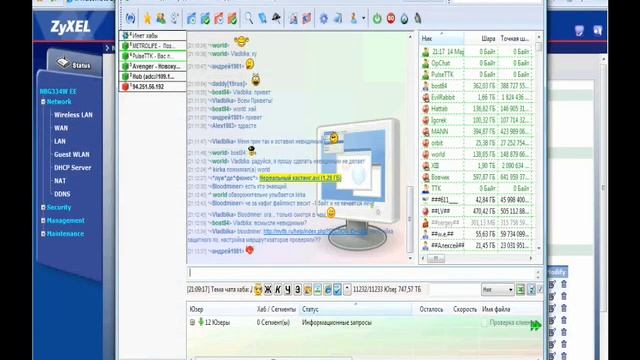This screenshot has height=360, width=640.
Task: Open the red folder with green check icon
Action: click(232, 18)
